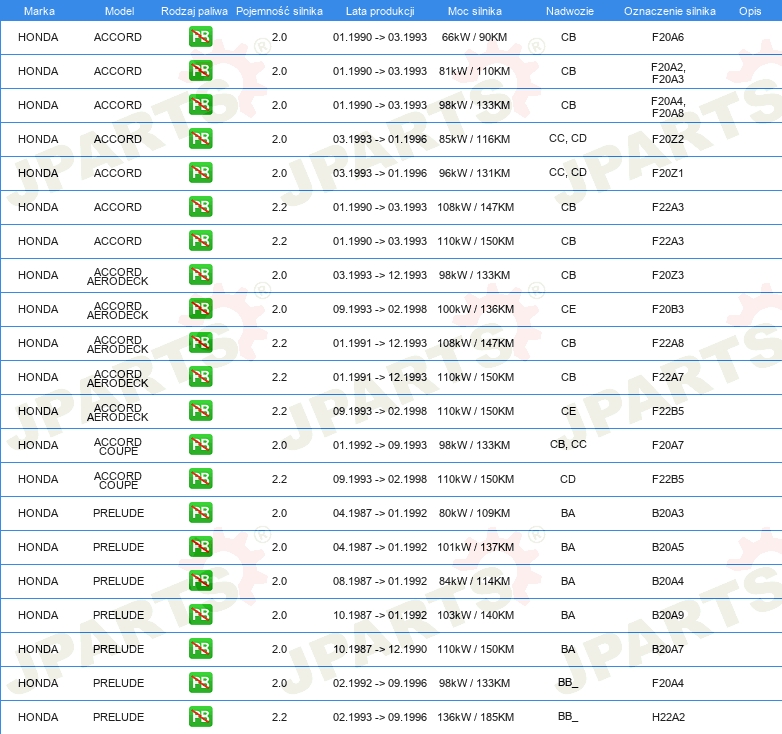Click HONDA in the F22A8 row
Image resolution: width=782 pixels, height=734 pixels.
pyautogui.click(x=38, y=343)
